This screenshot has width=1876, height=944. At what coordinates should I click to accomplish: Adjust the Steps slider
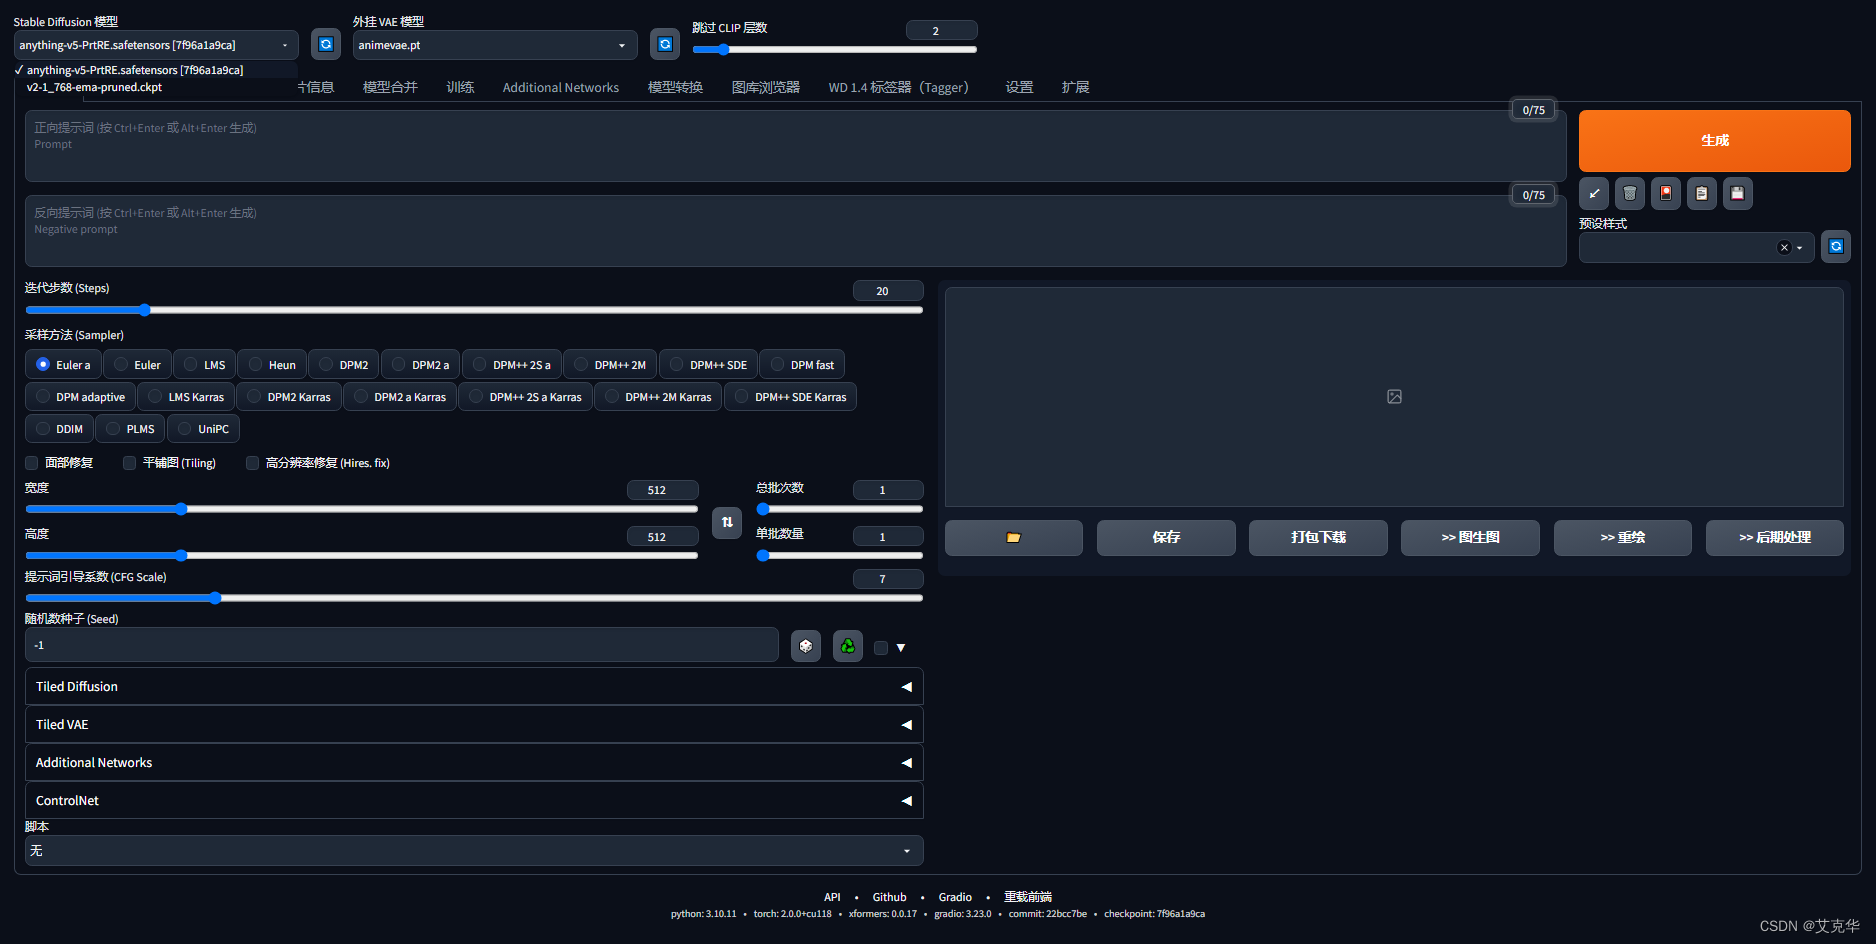tap(474, 310)
